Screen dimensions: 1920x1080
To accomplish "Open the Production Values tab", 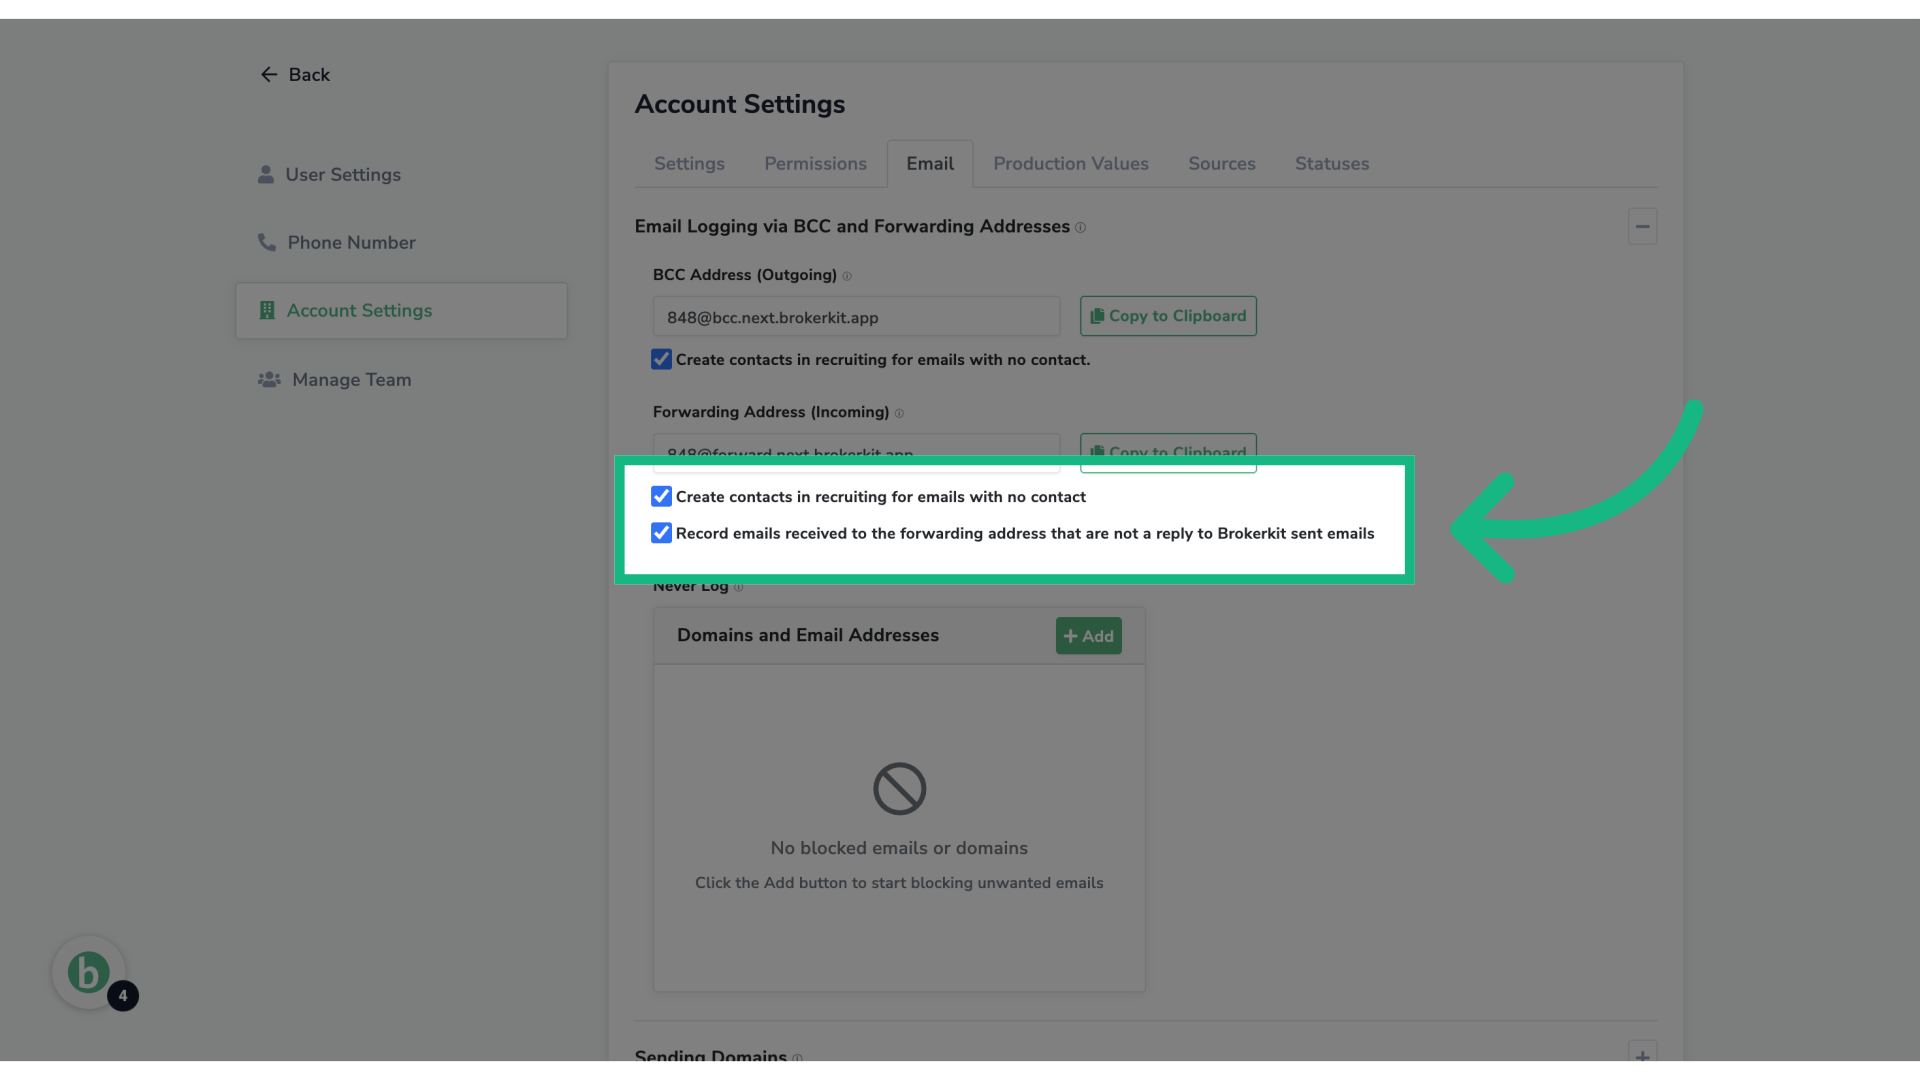I will pos(1070,164).
